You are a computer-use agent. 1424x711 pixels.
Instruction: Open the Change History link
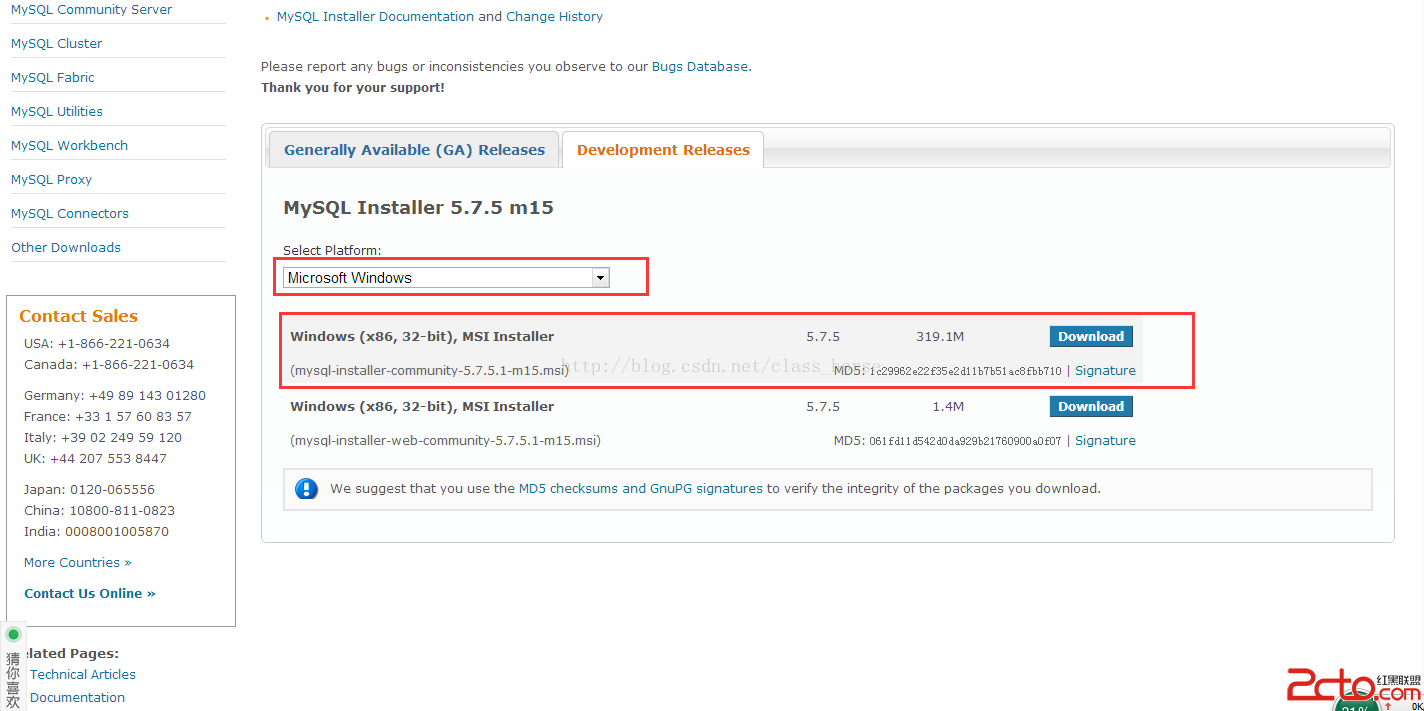coord(554,17)
